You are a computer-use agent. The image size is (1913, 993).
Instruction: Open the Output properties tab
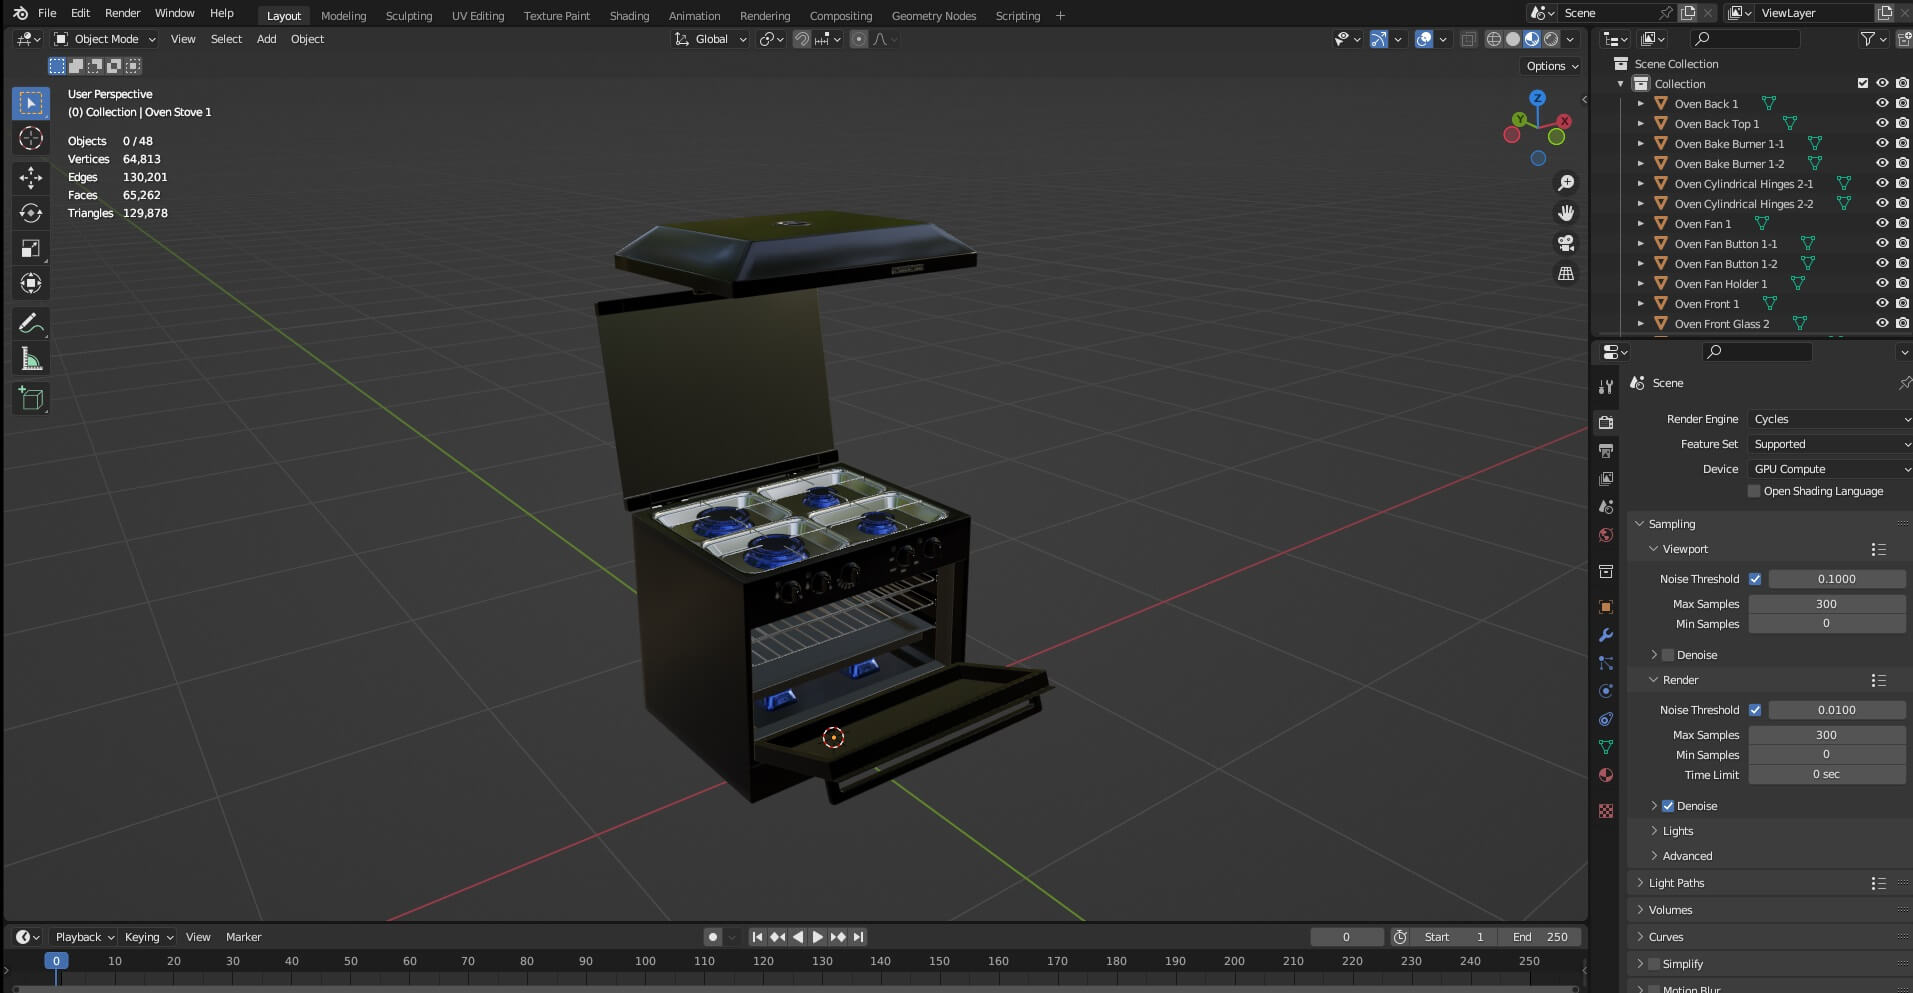tap(1606, 451)
